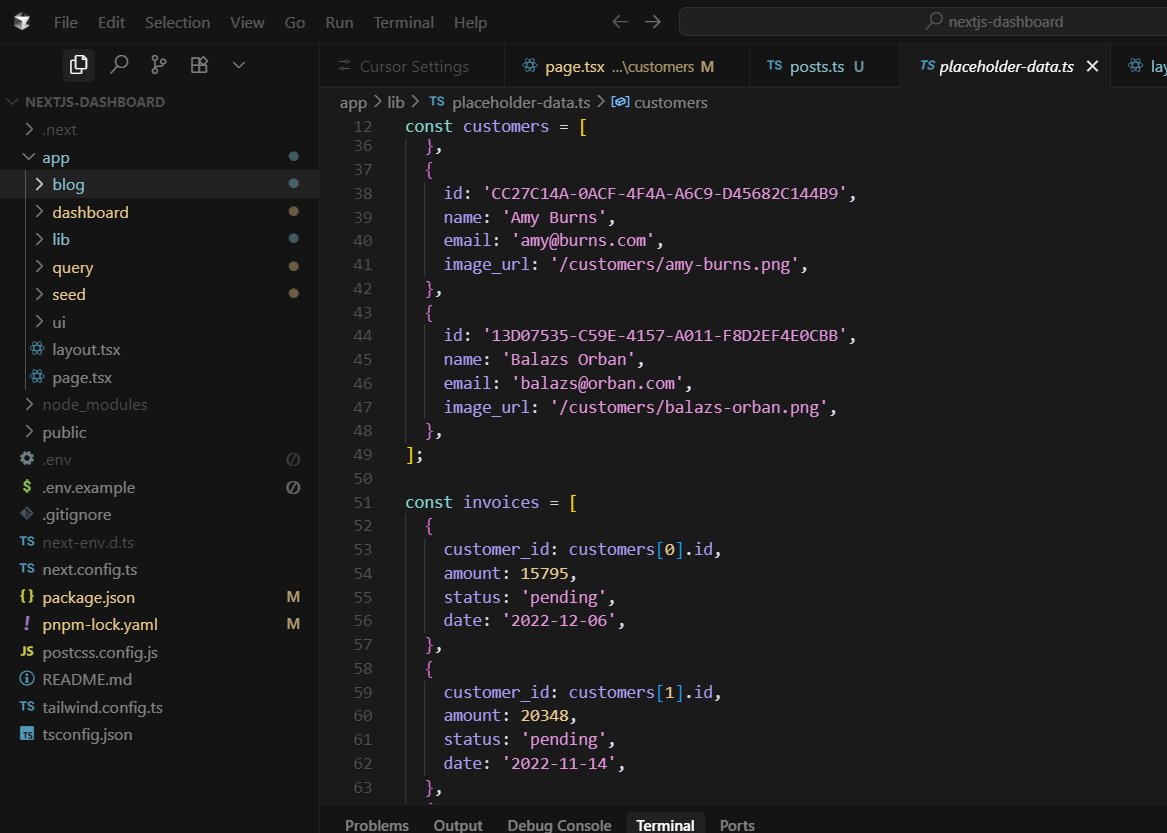Close the placeholder-data.ts tab
This screenshot has width=1167, height=833.
[x=1093, y=66]
